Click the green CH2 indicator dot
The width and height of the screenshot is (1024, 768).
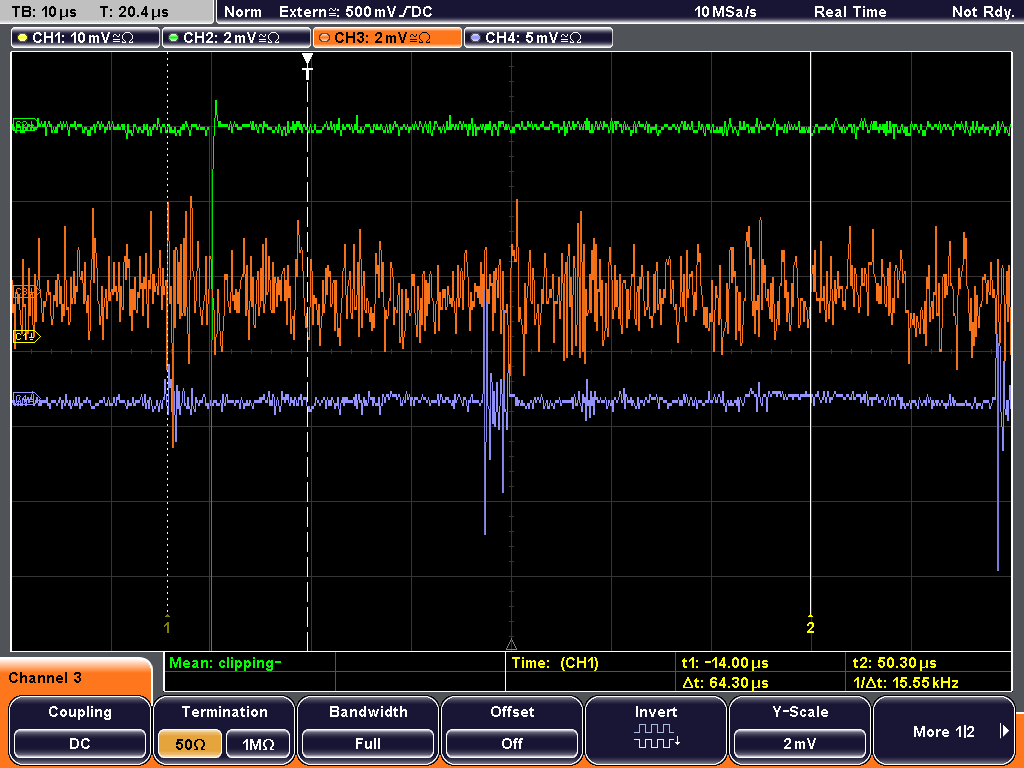tap(174, 38)
